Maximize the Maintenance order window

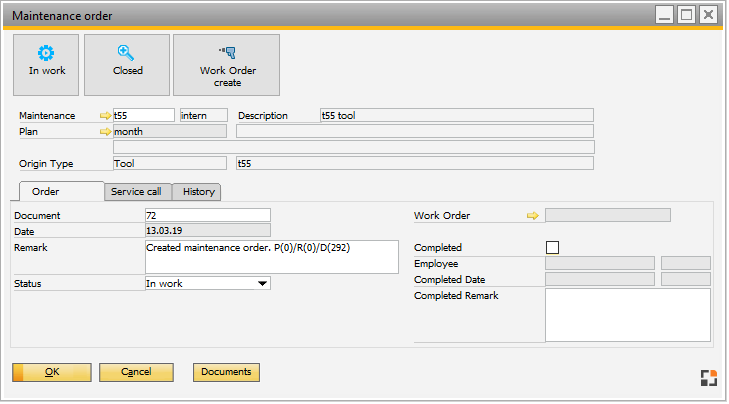click(x=686, y=14)
